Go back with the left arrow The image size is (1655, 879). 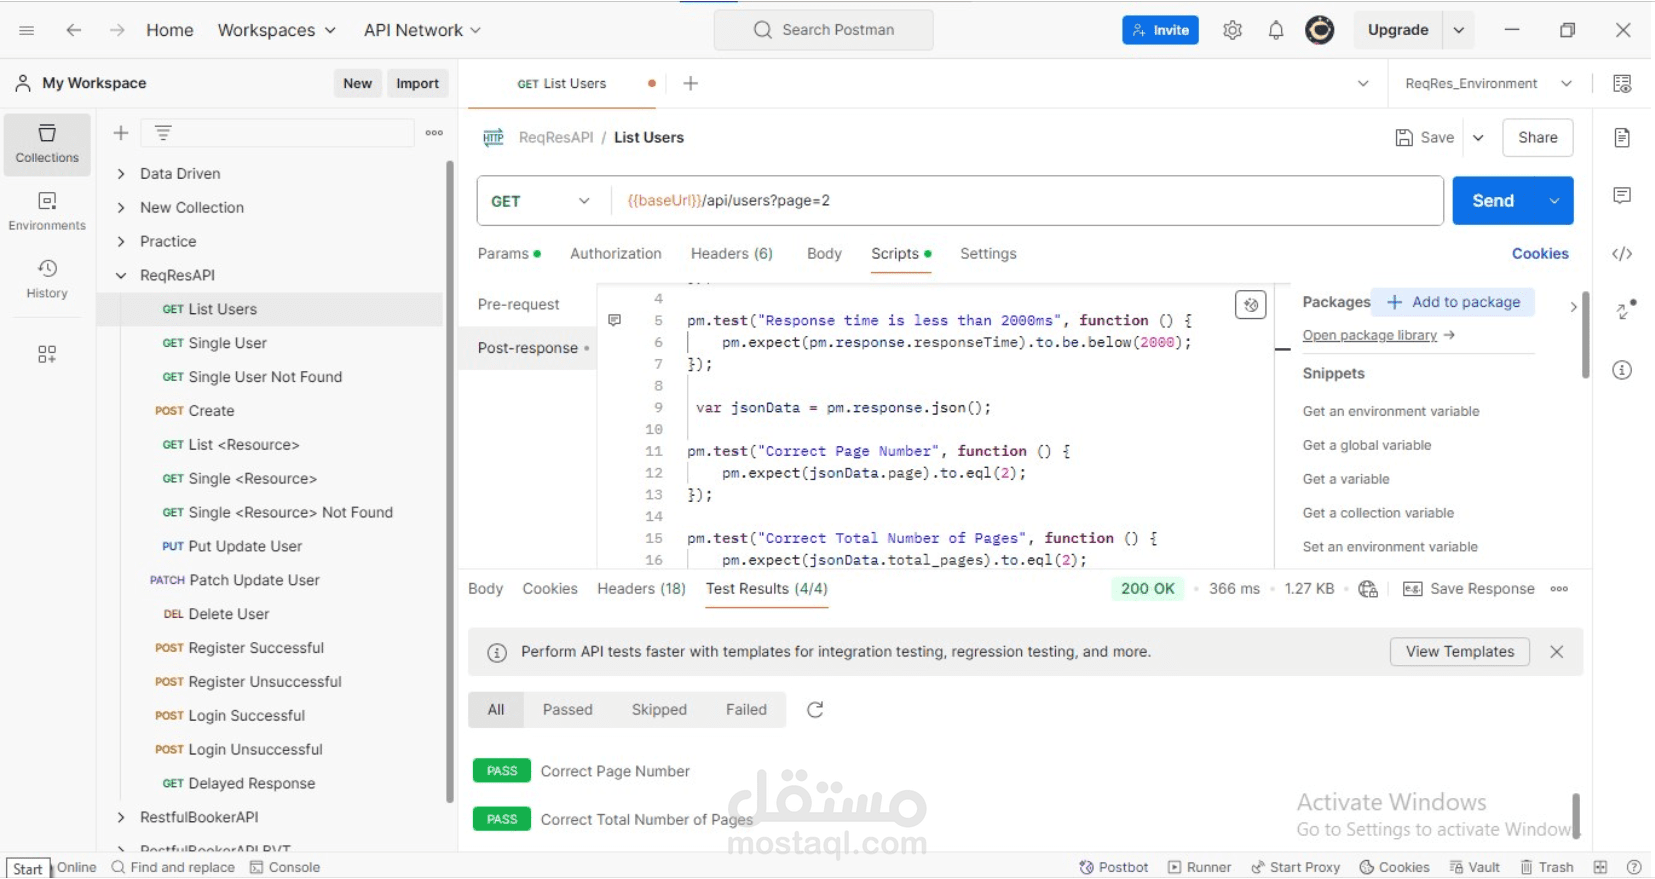[73, 30]
